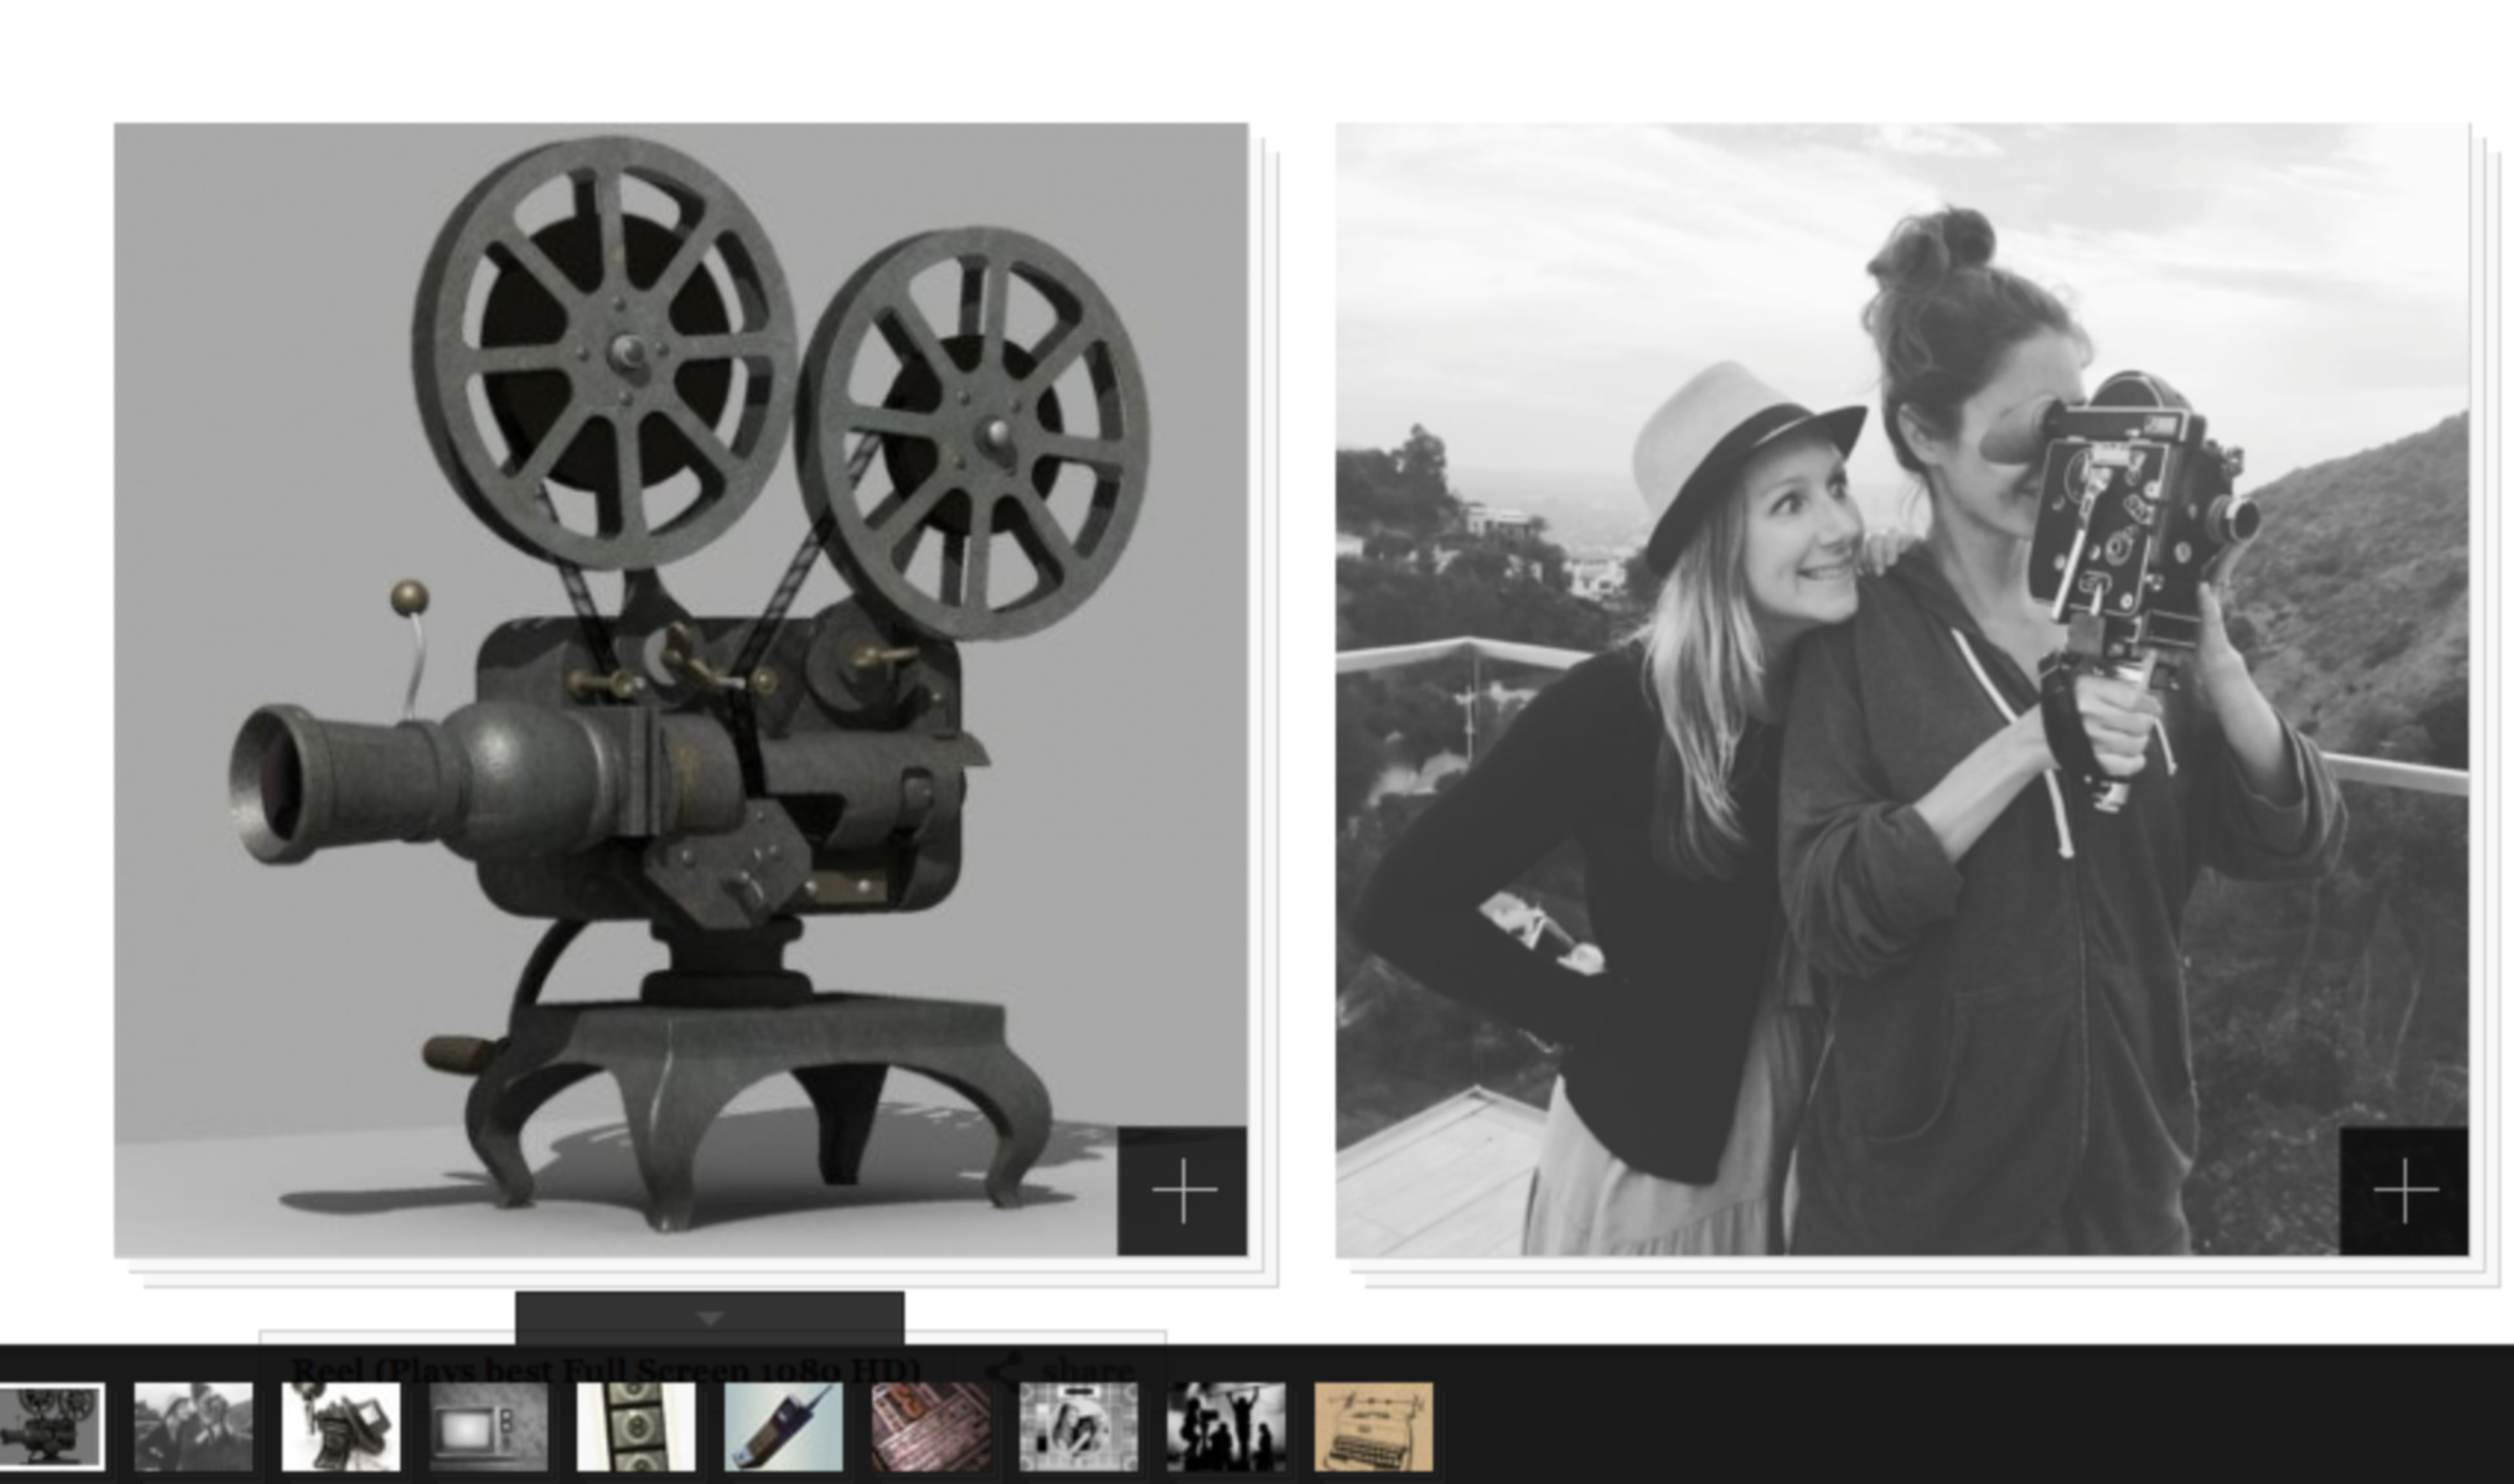Select the typewriter sketch thumbnail
Viewport: 2514px width, 1484px height.
(1373, 1427)
